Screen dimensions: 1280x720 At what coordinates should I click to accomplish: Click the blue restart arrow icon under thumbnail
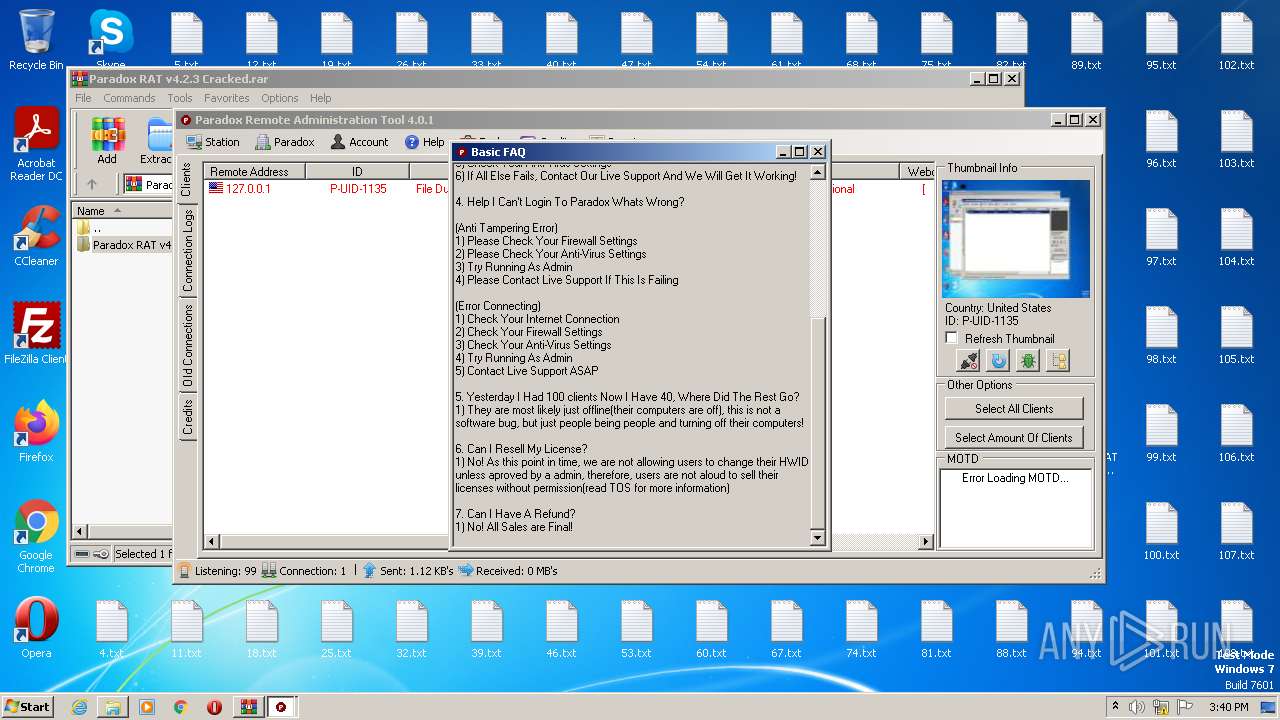998,361
